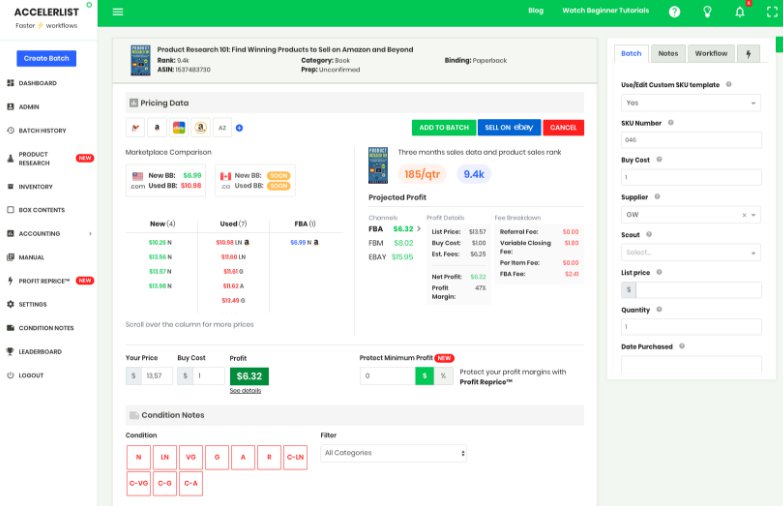Select the percent minimum profit toggle

[443, 376]
